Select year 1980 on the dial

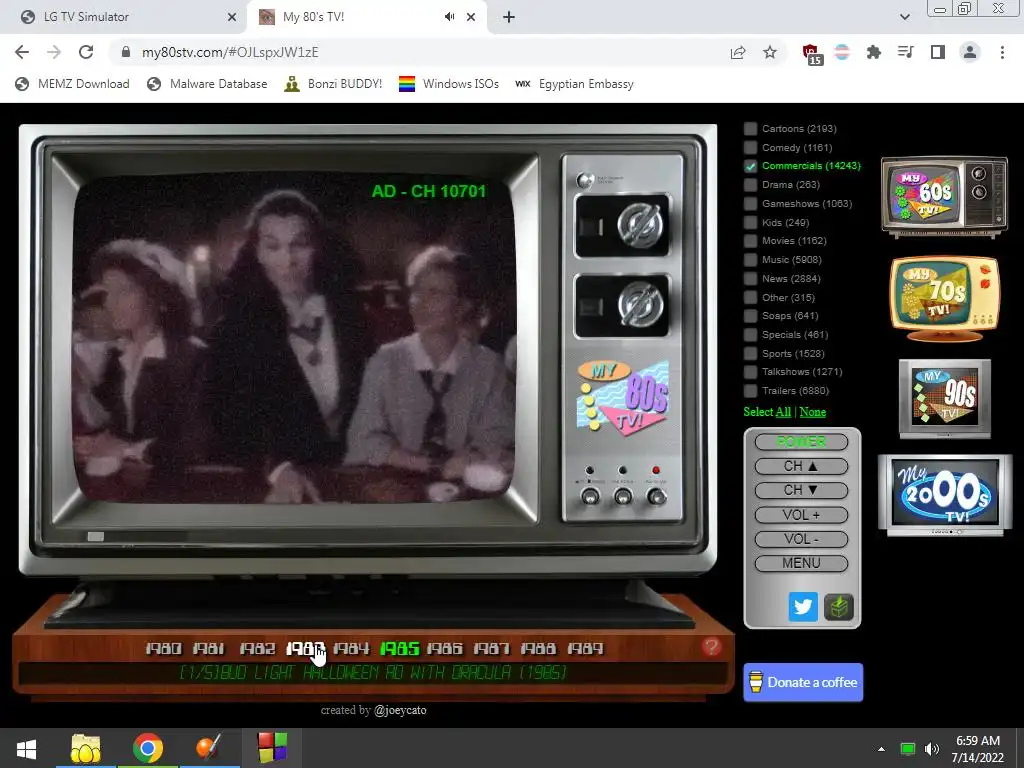point(163,648)
